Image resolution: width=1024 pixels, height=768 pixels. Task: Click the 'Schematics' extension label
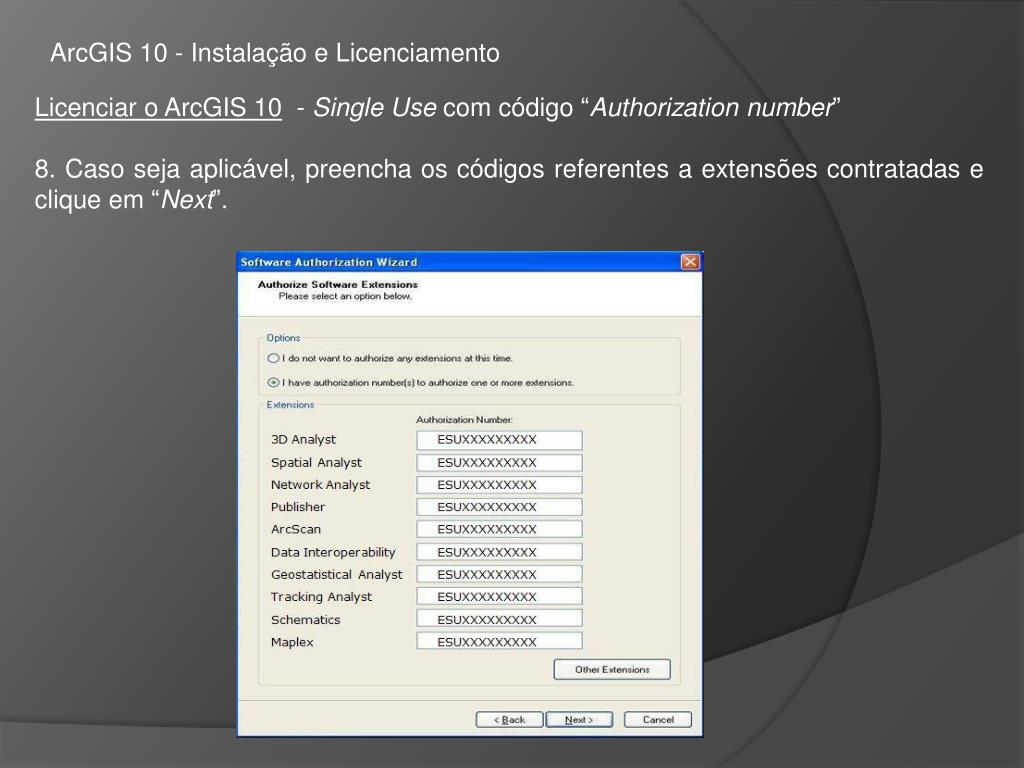click(305, 620)
